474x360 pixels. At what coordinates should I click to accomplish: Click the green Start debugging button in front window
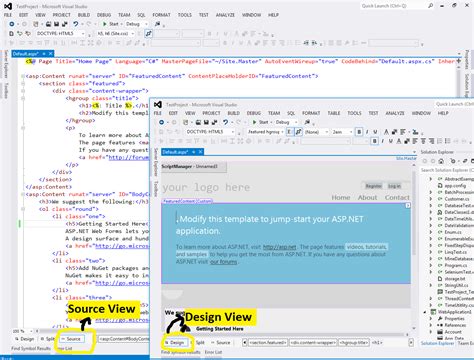(x=255, y=122)
